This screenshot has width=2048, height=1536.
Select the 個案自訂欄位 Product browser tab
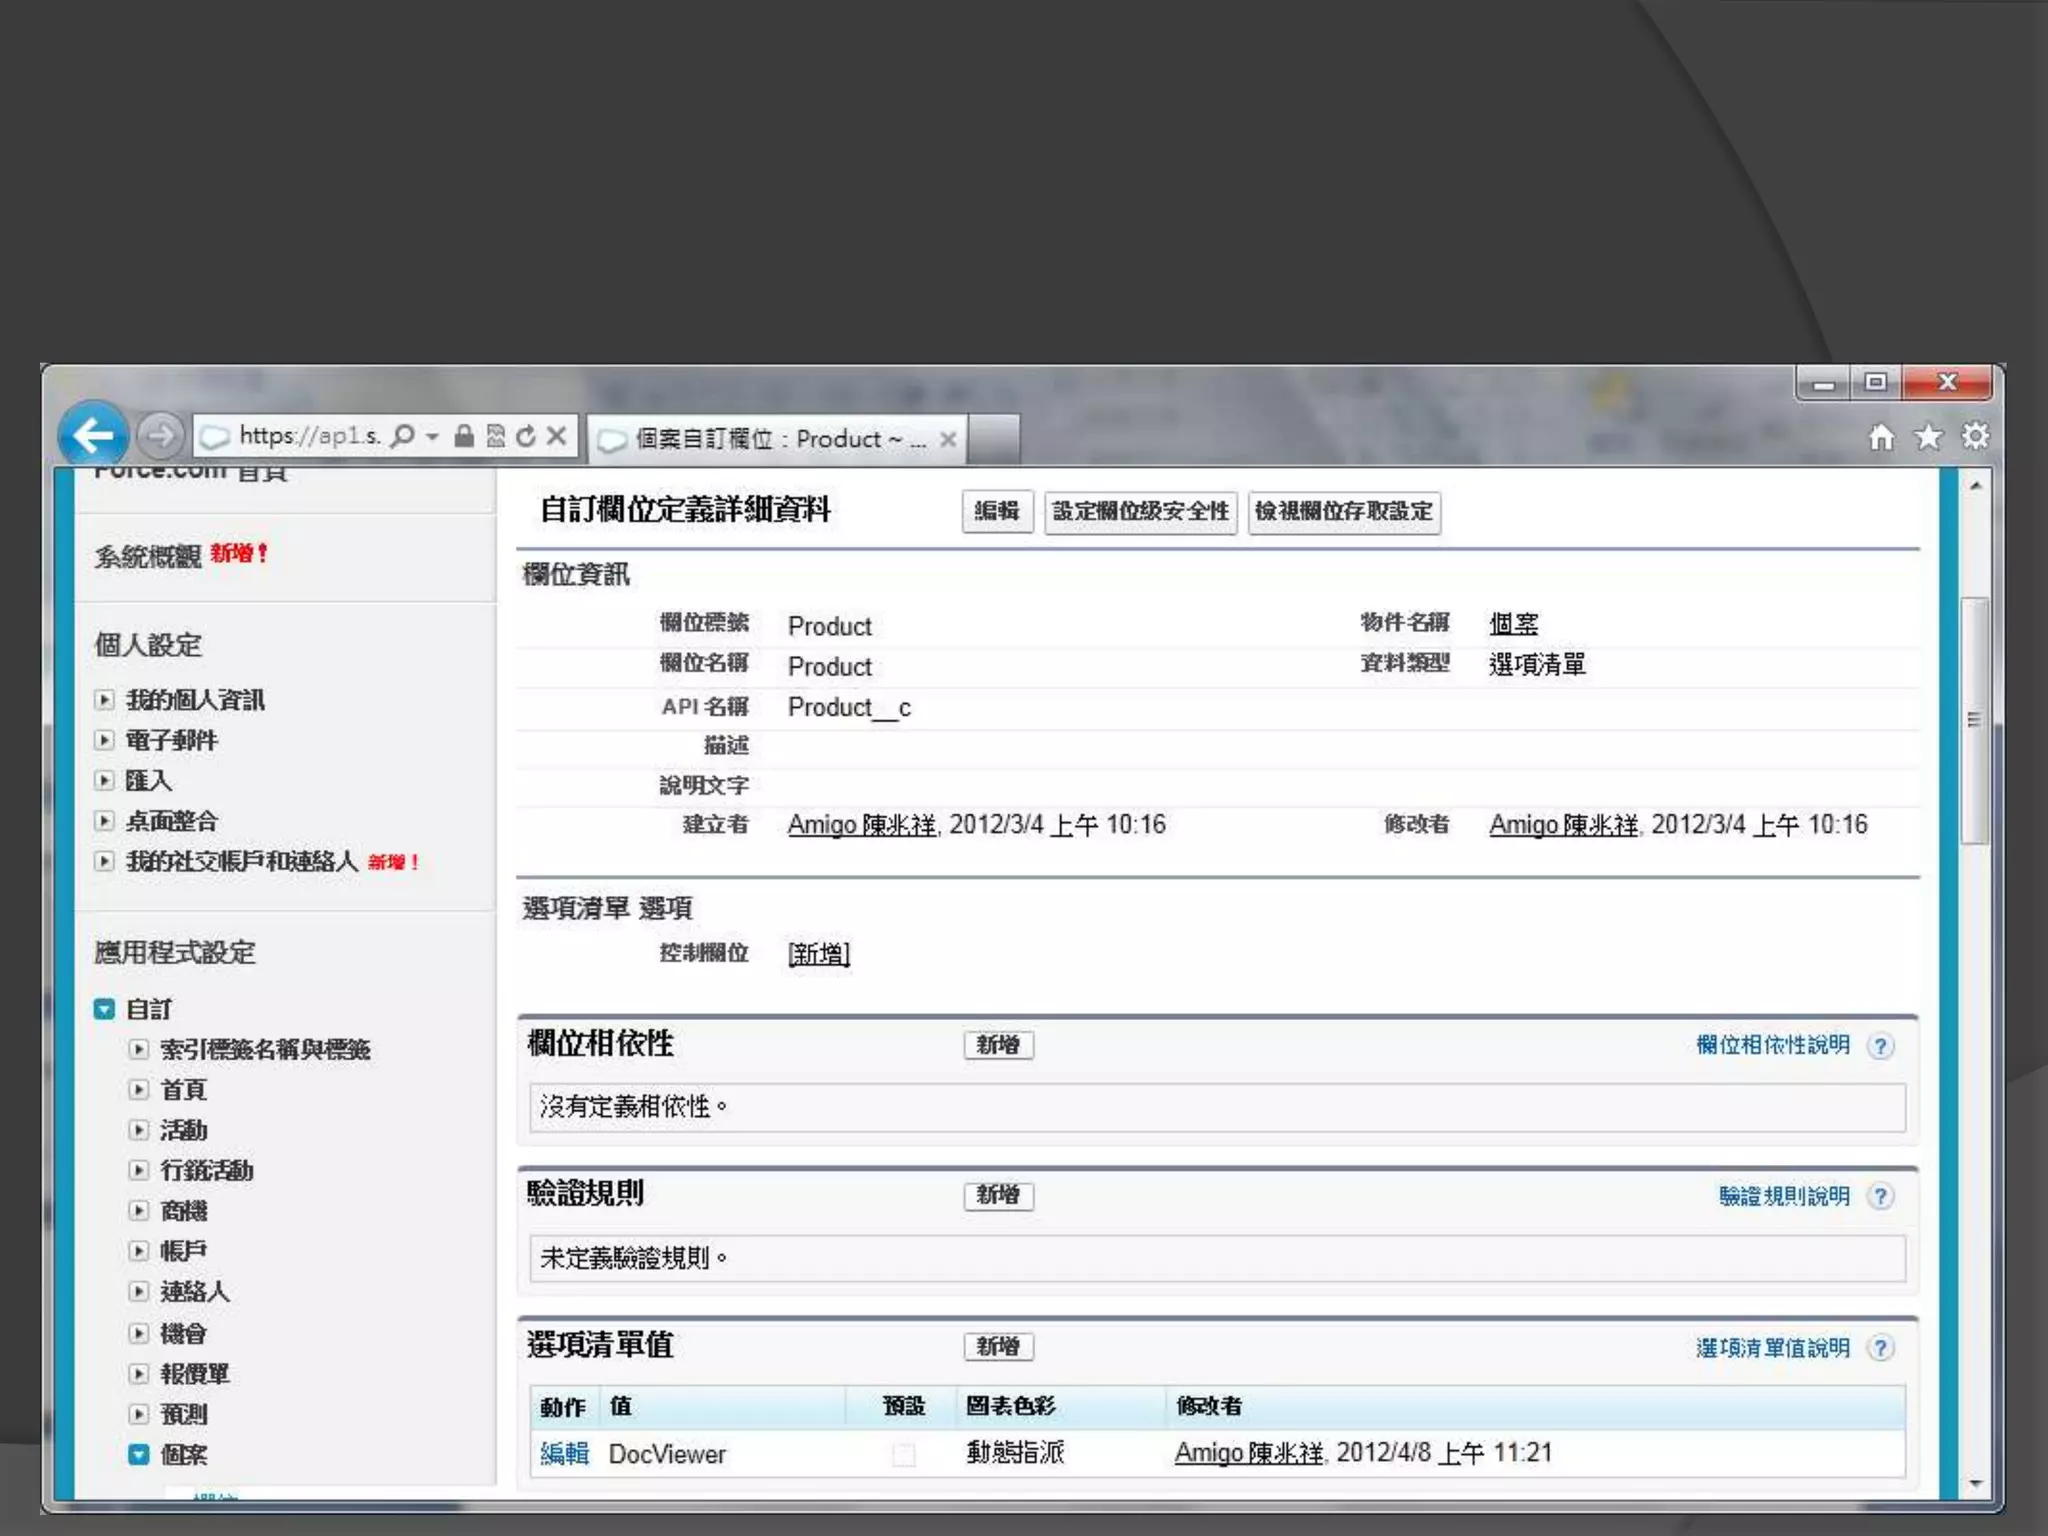[x=770, y=439]
